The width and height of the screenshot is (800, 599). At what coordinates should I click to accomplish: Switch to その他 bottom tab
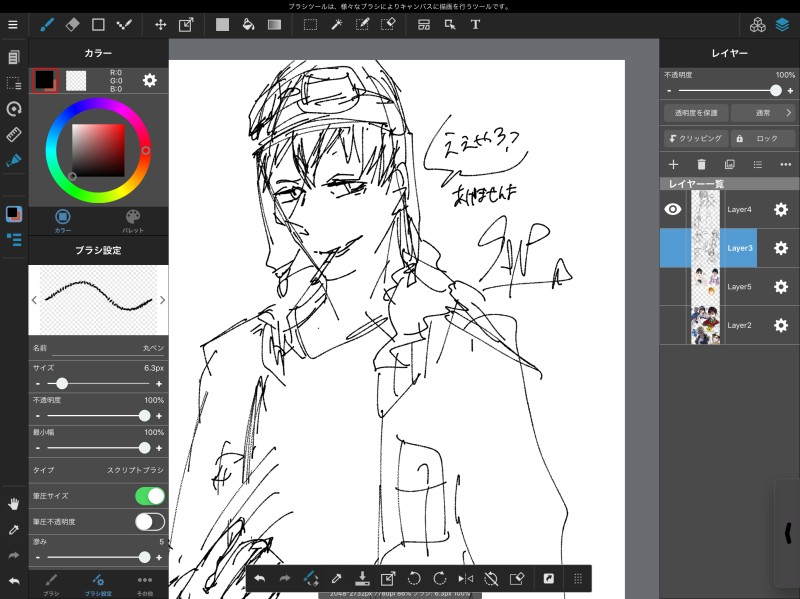(145, 585)
